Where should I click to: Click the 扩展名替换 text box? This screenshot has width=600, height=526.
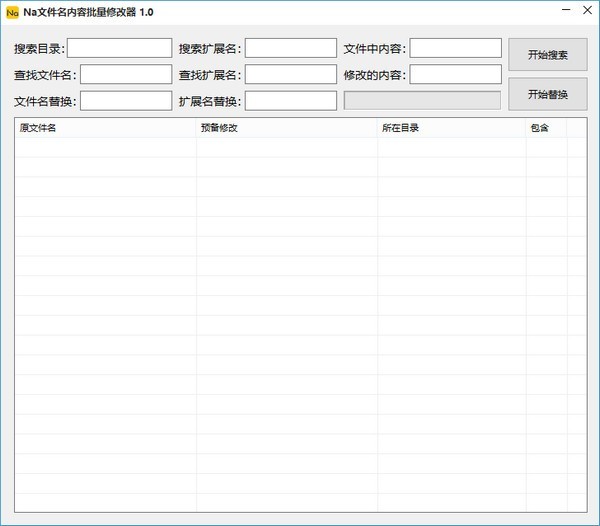tap(290, 100)
